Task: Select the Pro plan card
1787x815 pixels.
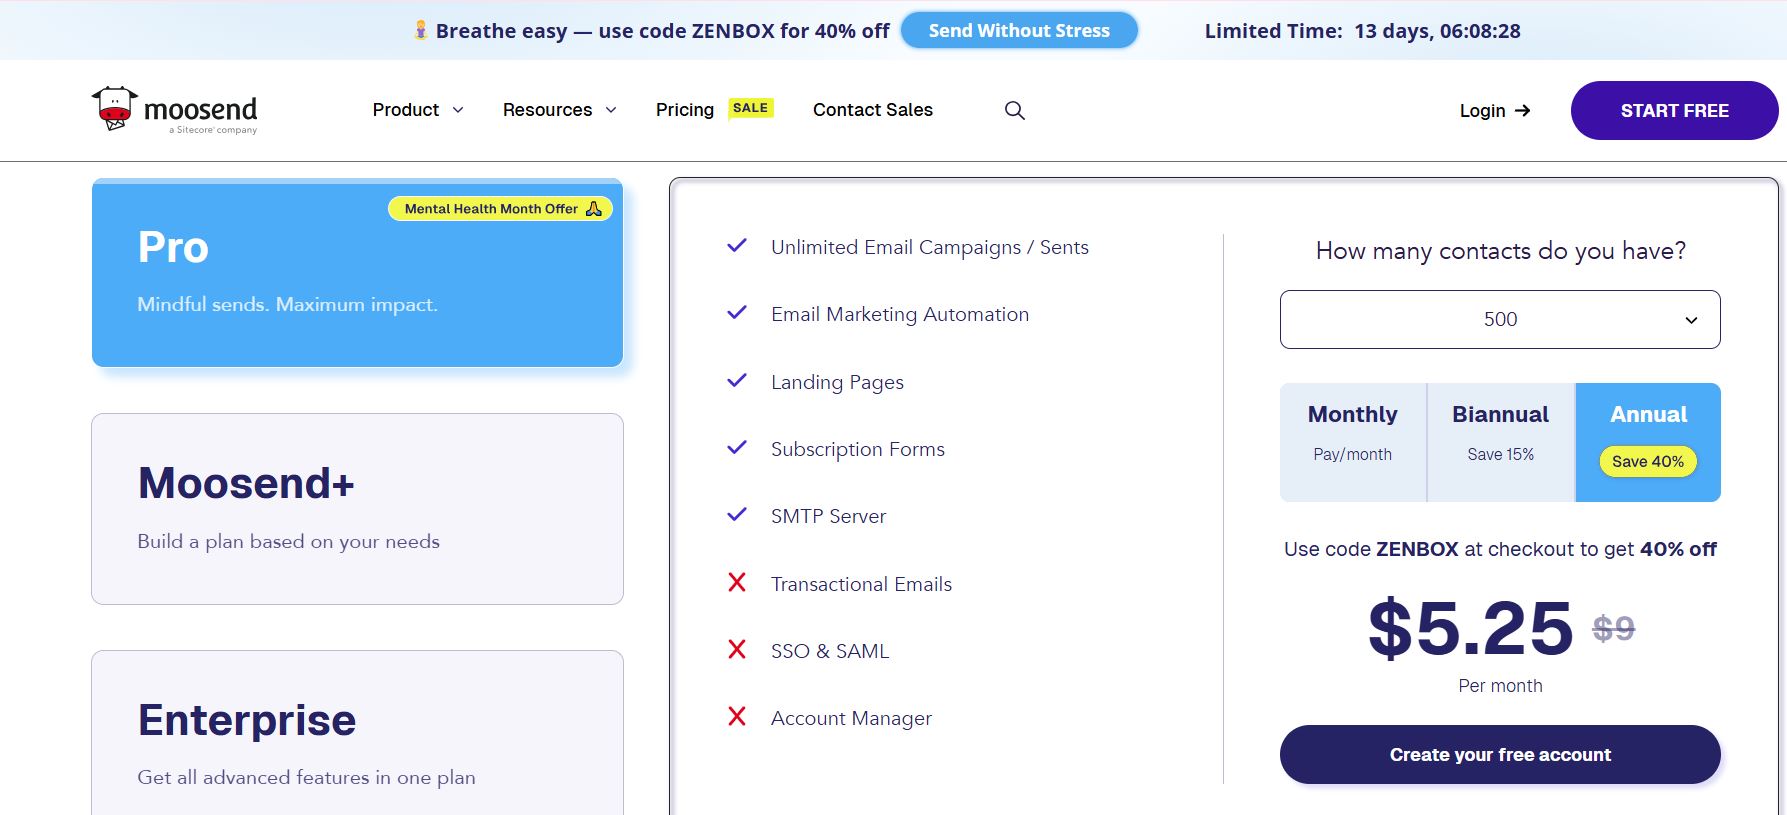Action: (x=357, y=273)
